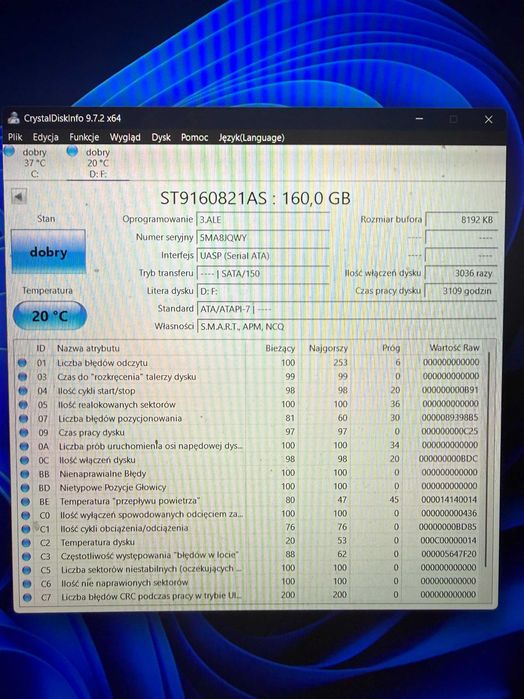Click the Oprogramowanie field showing 3.ALE

[263, 219]
